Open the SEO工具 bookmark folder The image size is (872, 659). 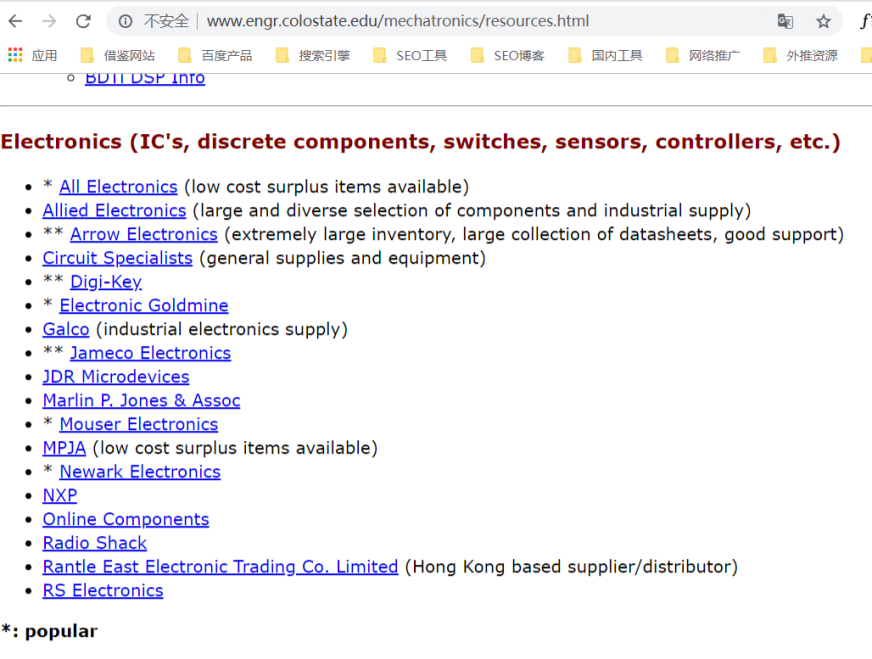[x=410, y=55]
